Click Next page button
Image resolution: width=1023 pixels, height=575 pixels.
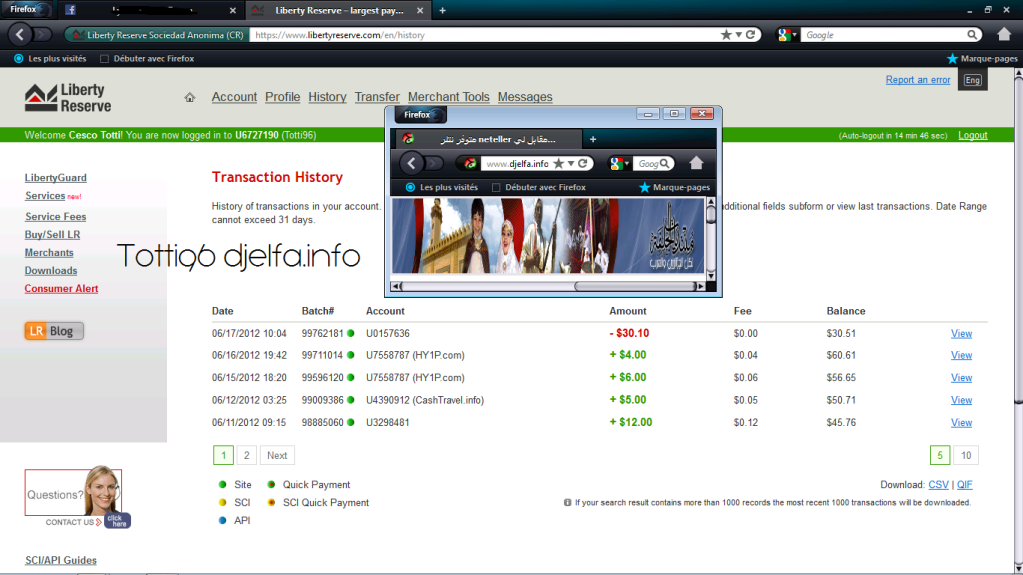(x=277, y=456)
